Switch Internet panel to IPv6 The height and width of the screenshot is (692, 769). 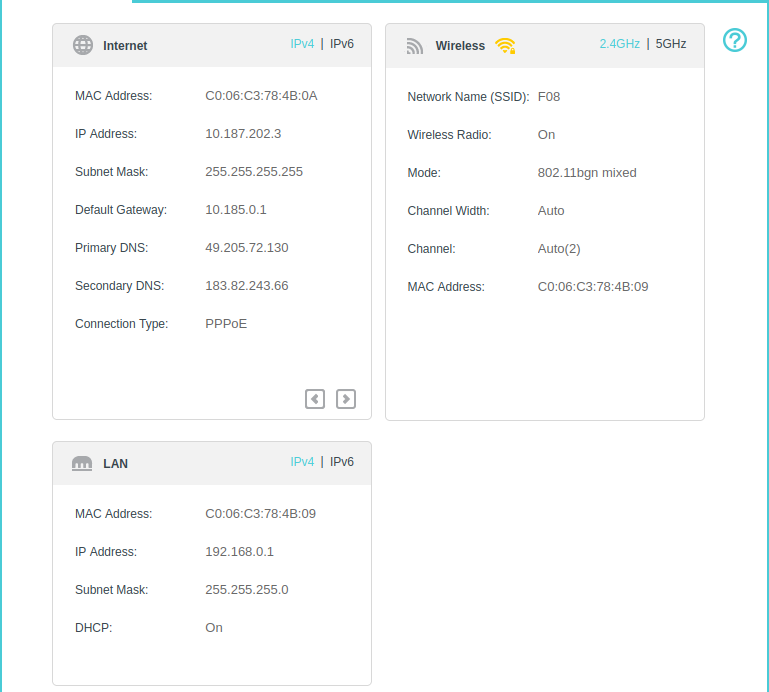point(342,44)
